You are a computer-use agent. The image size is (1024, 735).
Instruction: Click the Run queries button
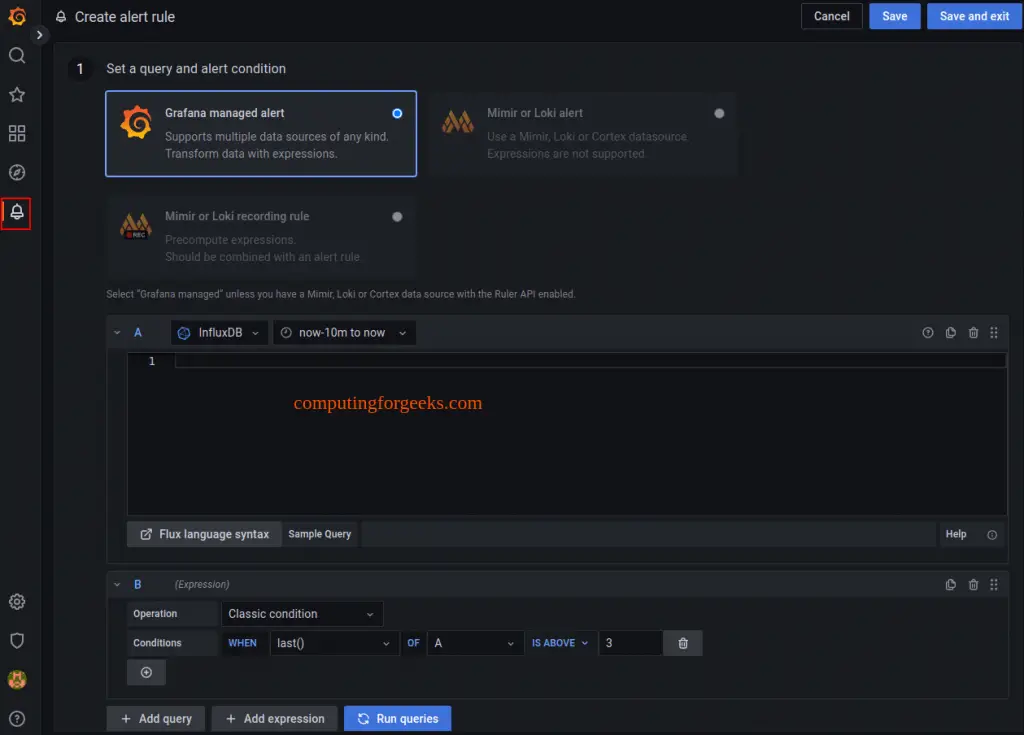(397, 719)
